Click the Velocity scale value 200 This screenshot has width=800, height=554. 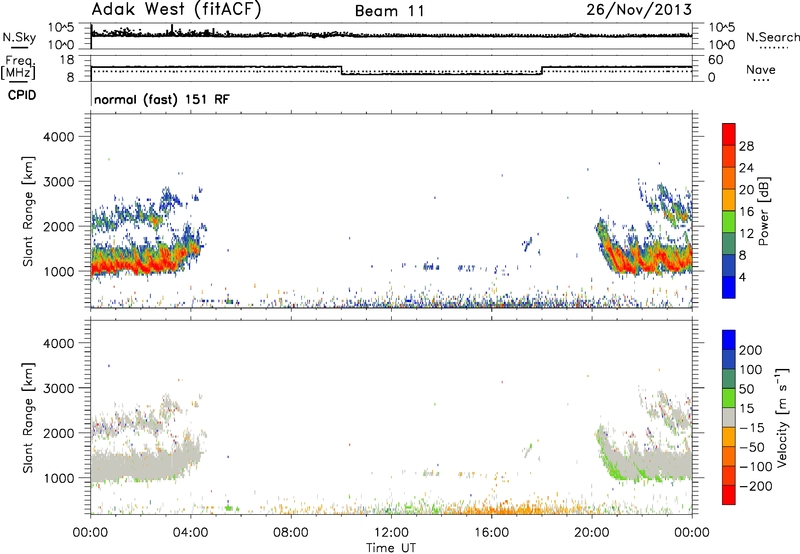point(751,350)
